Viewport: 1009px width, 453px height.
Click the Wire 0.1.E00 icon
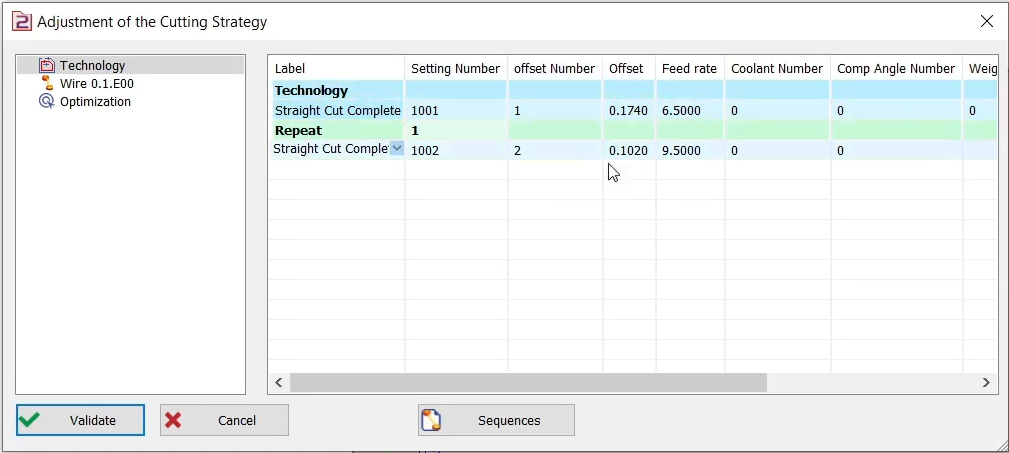(46, 83)
